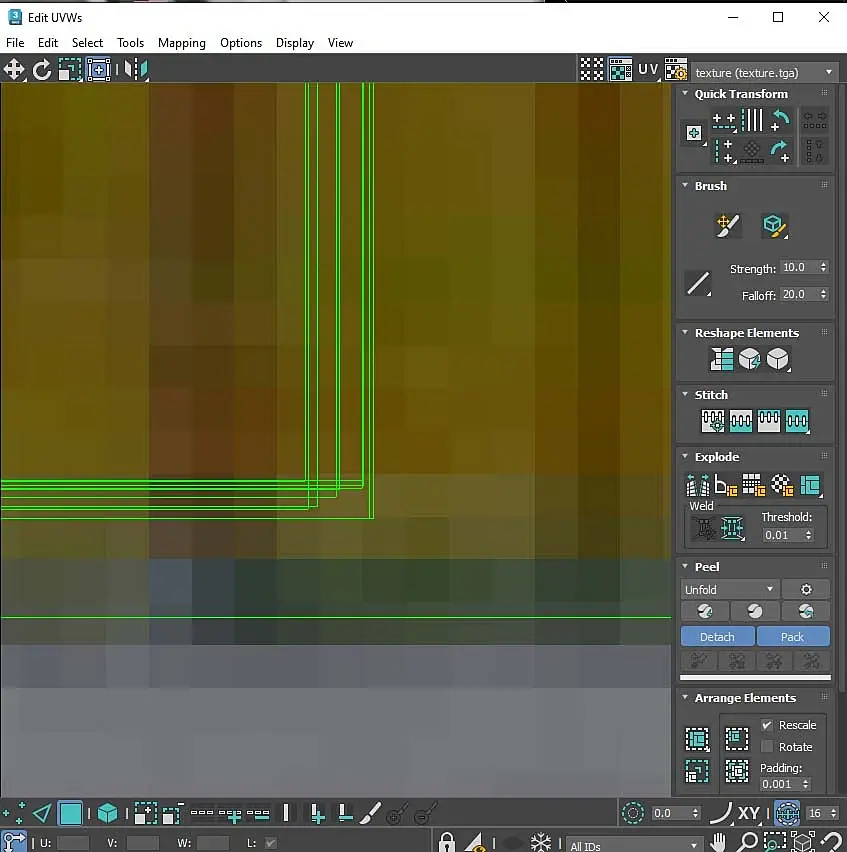This screenshot has height=852, width=847.
Task: Select Vertex sub-object mode
Action: coord(14,813)
